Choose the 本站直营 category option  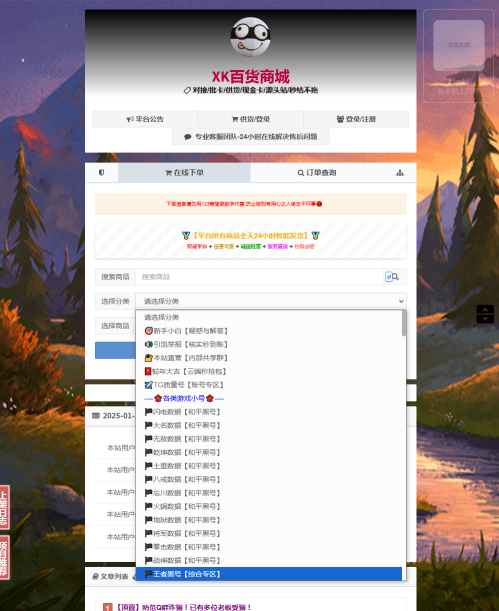tap(269, 358)
